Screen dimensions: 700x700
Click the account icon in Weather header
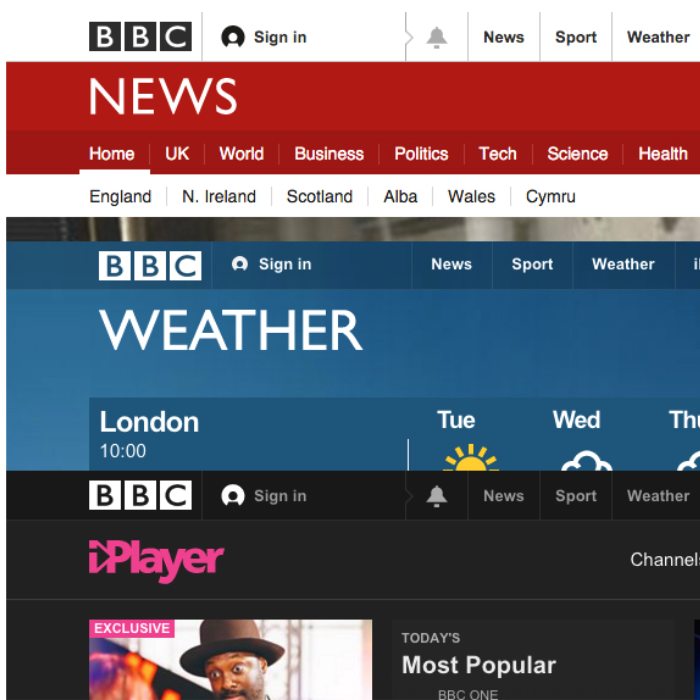(x=240, y=265)
